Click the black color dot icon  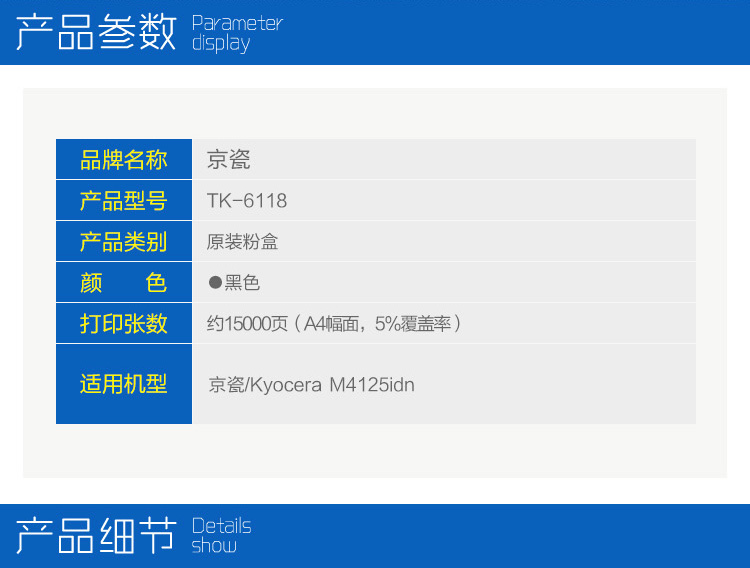[x=215, y=283]
